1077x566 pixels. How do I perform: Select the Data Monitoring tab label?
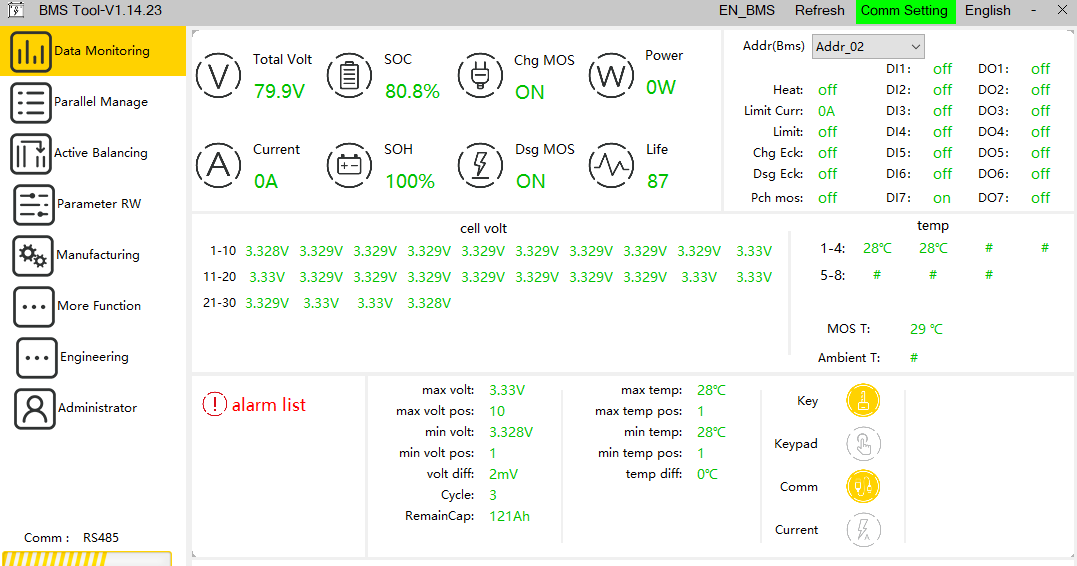[102, 51]
